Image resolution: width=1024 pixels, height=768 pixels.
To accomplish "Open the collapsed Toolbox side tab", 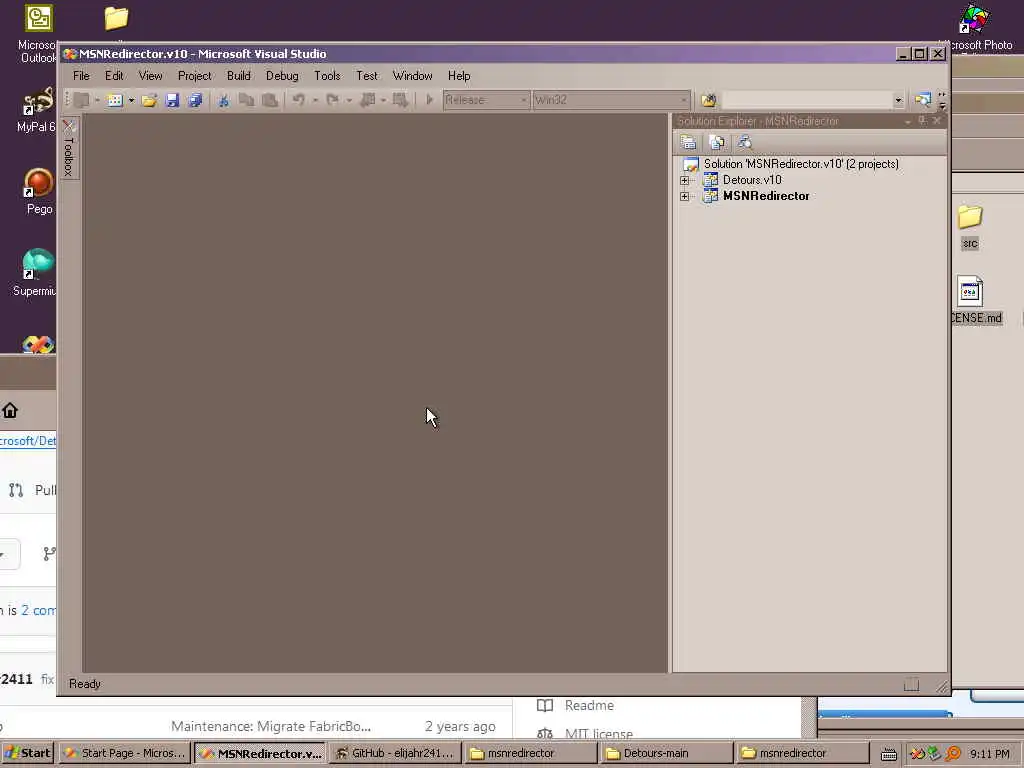I will click(69, 148).
